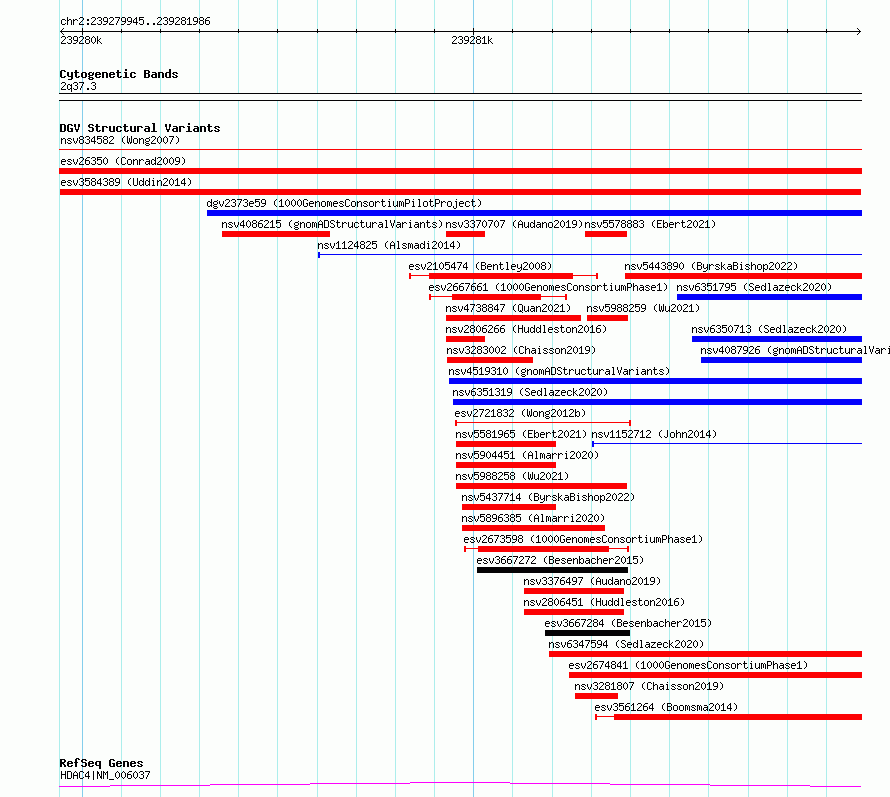Click the nsv834582 (Wong2007) variant label
Screen dimensions: 890x797
(x=120, y=140)
